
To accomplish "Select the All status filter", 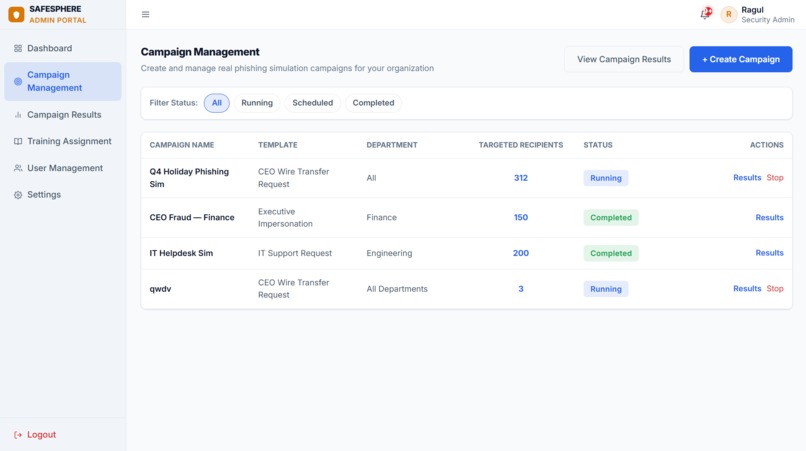I will click(216, 103).
